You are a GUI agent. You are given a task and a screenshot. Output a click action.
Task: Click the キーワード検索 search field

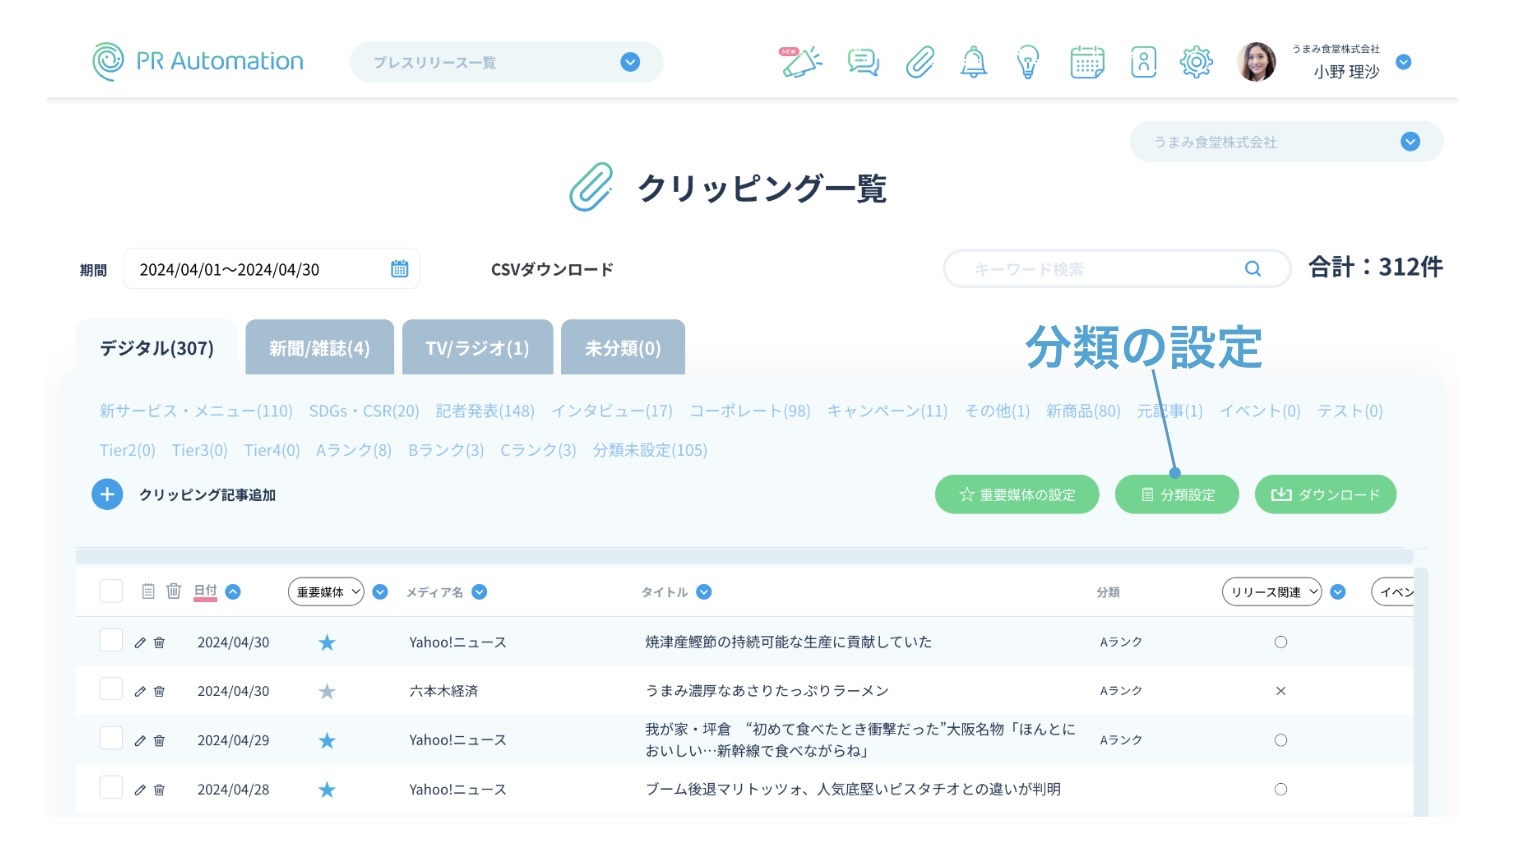1100,269
